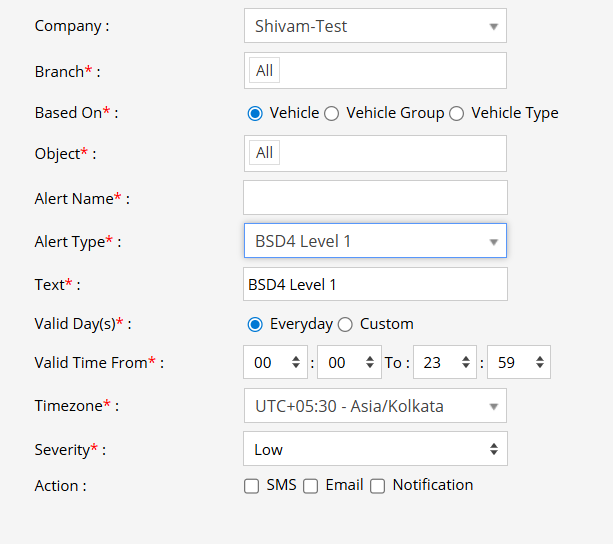The width and height of the screenshot is (613, 544).
Task: Select the Vehicle radio button
Action: 255,113
